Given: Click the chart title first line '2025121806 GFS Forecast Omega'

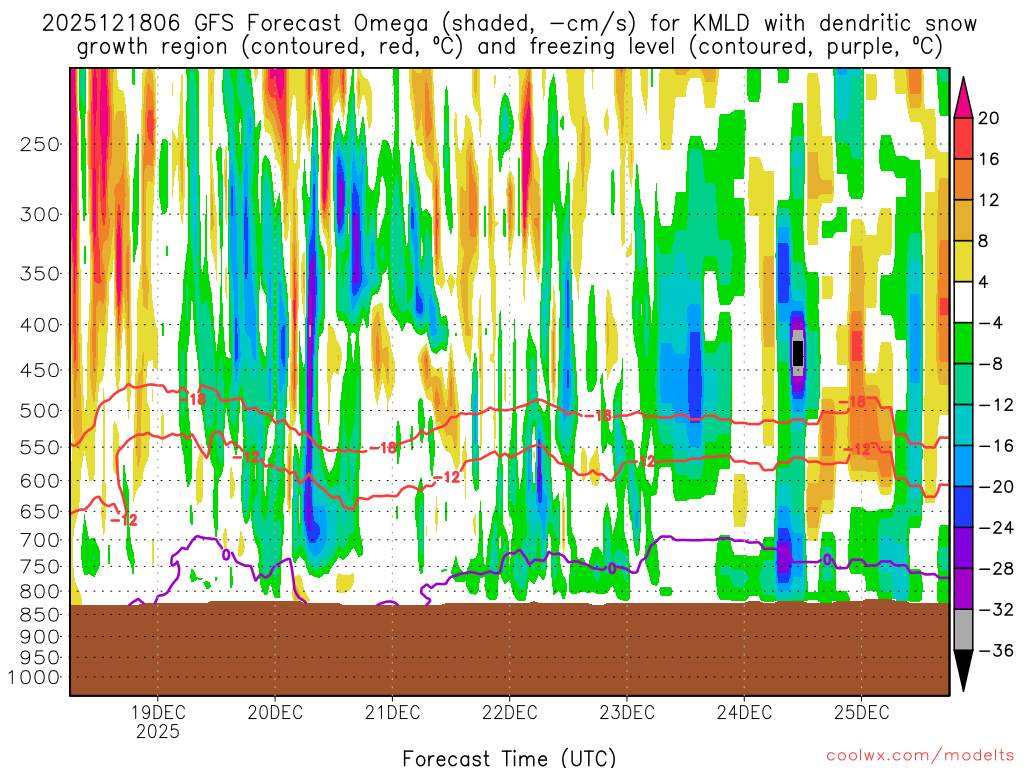Looking at the screenshot, I should tap(236, 24).
